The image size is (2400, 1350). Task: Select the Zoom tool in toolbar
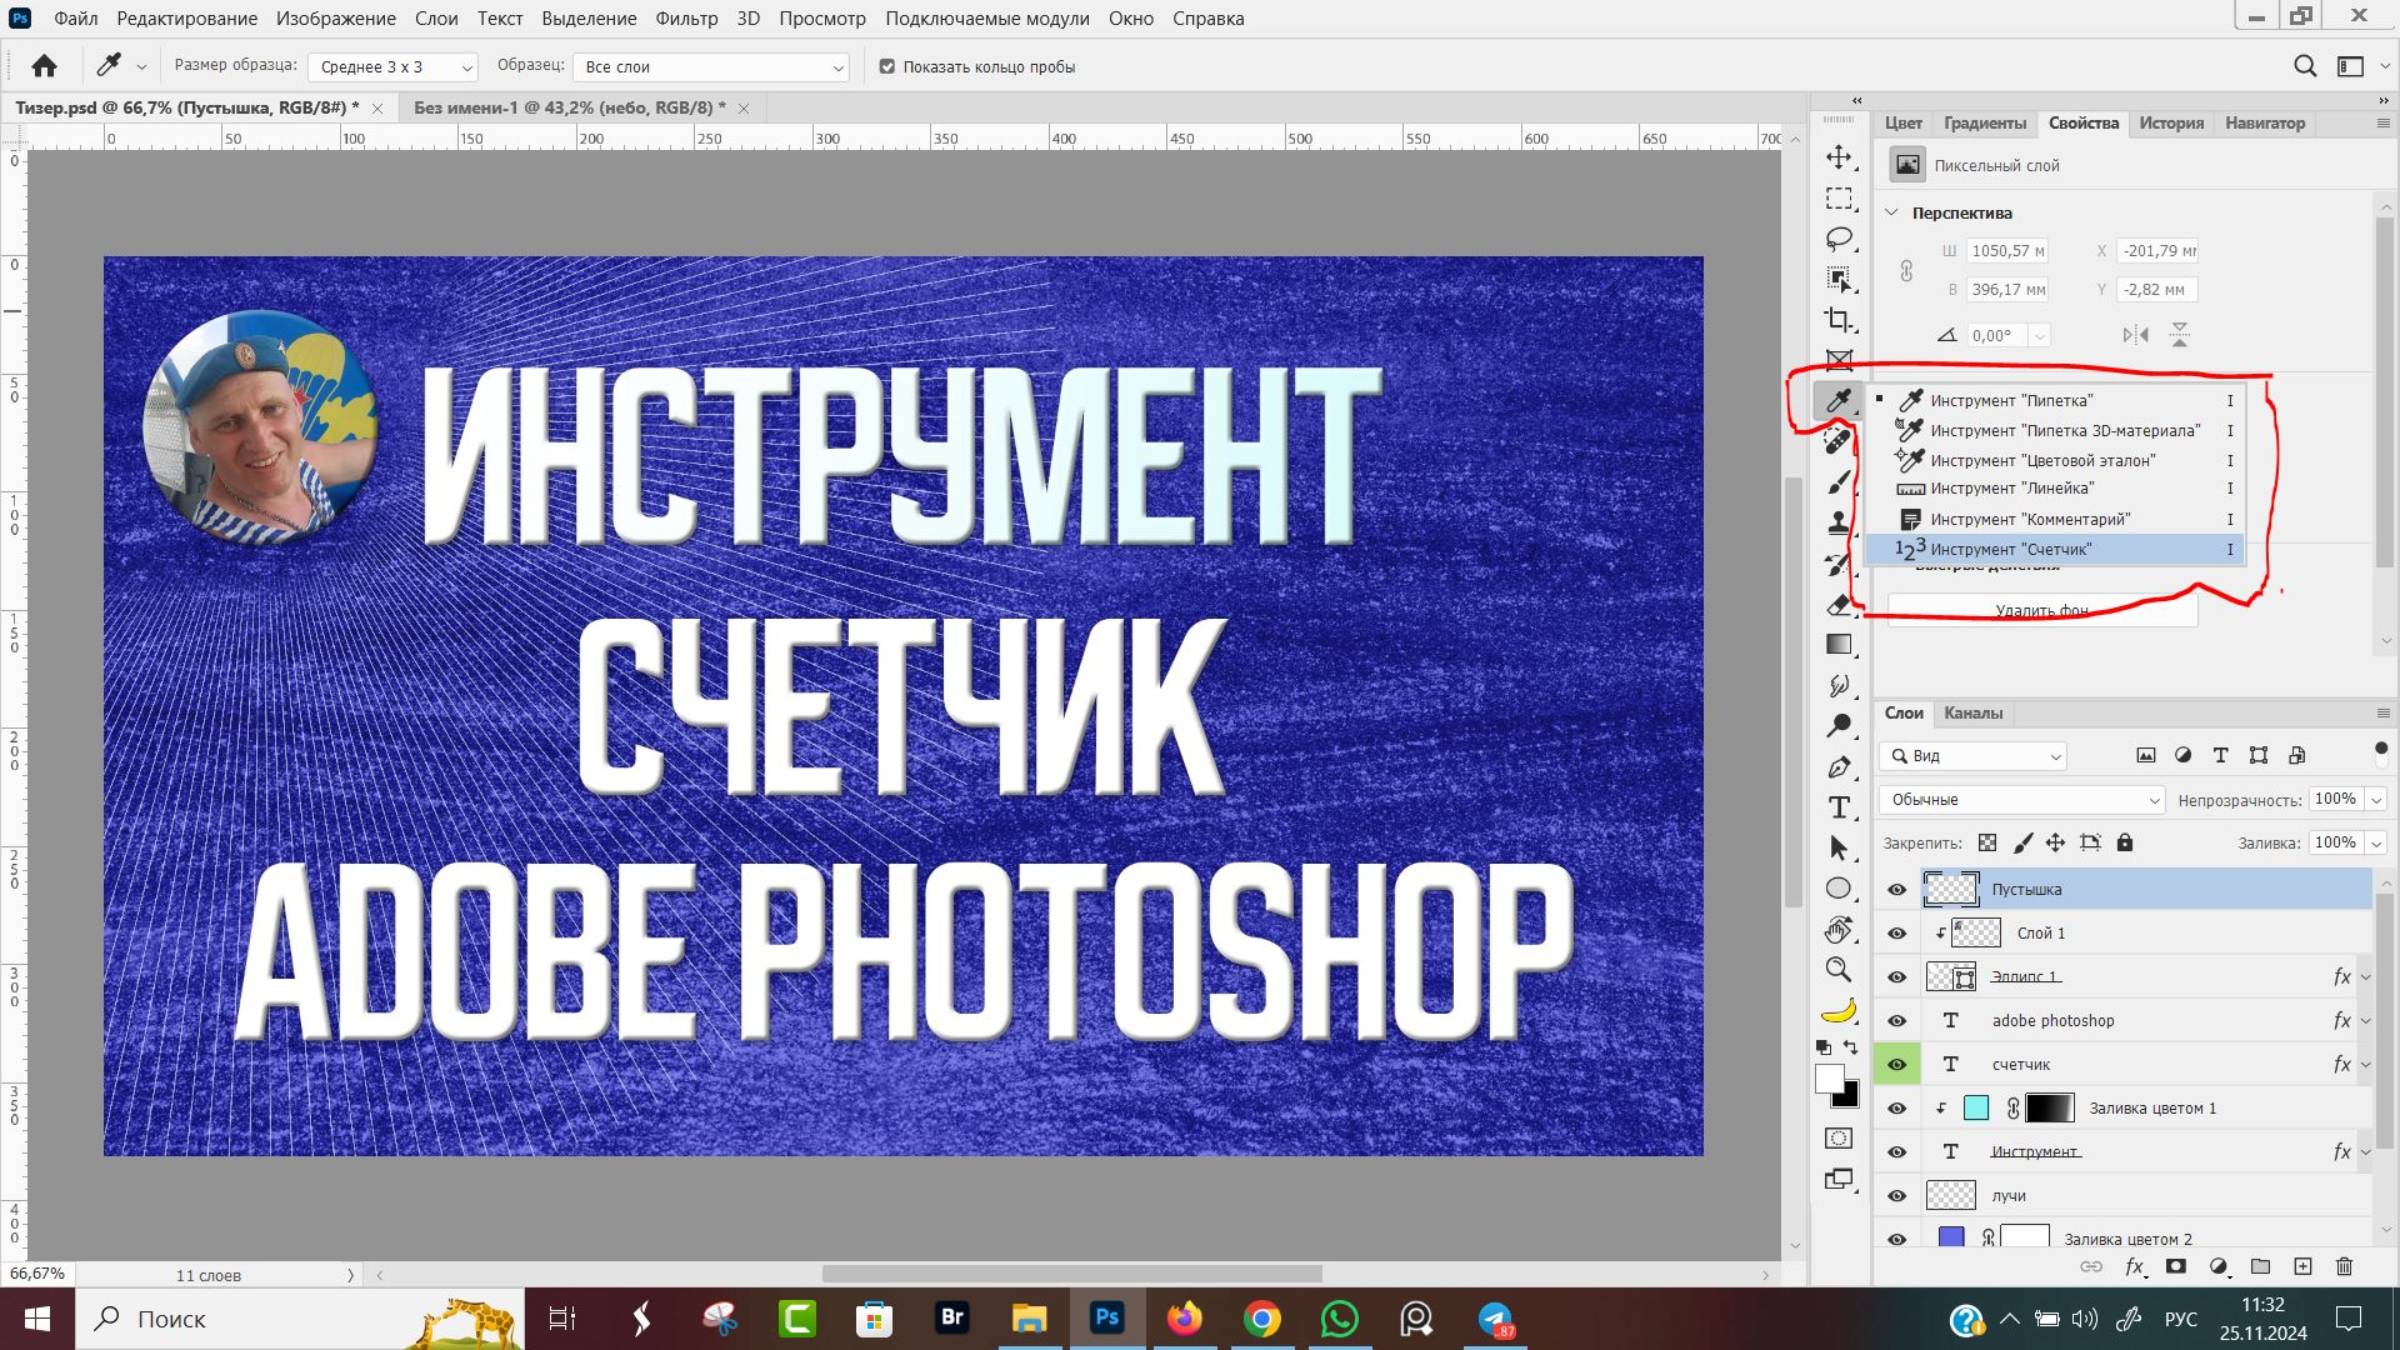(x=1838, y=969)
